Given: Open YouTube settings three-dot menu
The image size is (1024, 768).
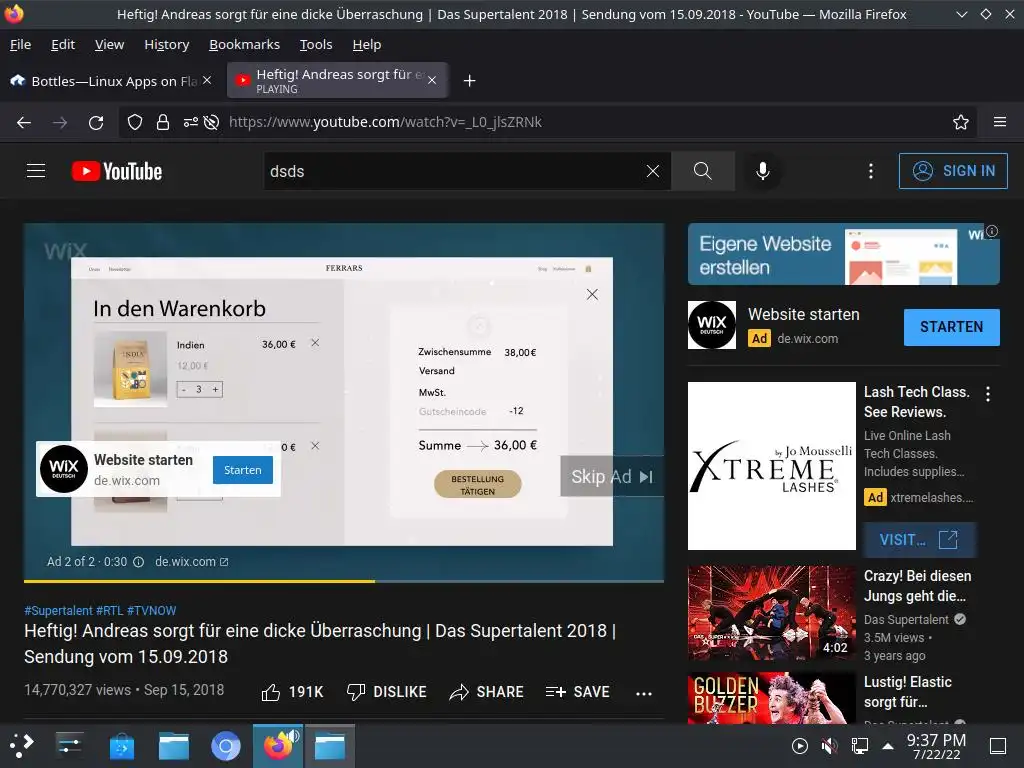Looking at the screenshot, I should (x=871, y=171).
